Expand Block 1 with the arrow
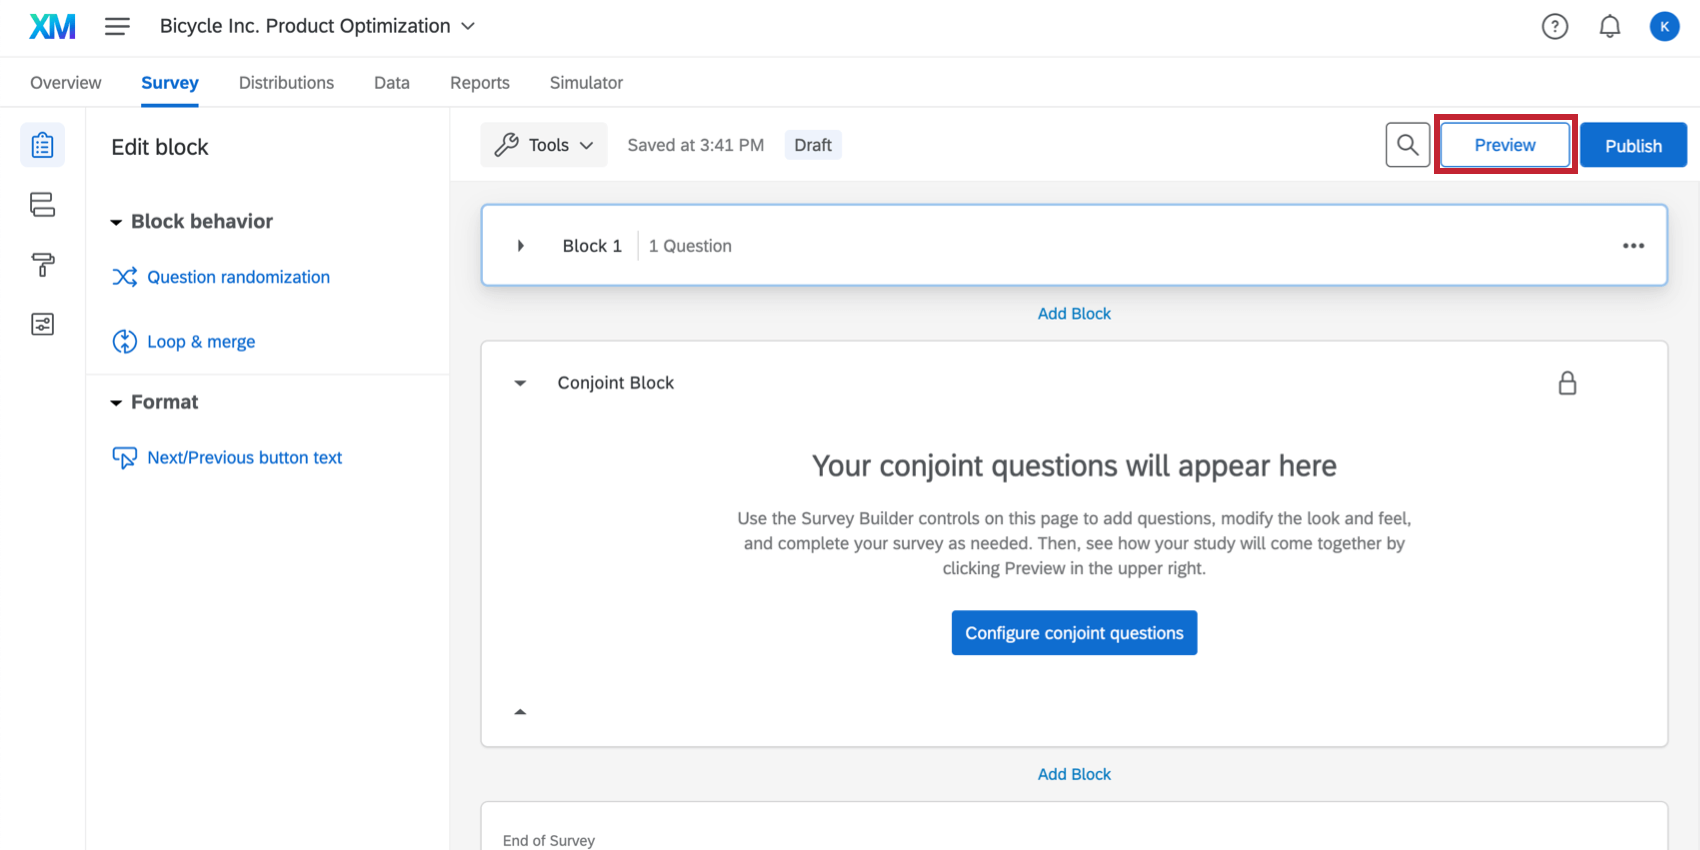Image resolution: width=1700 pixels, height=850 pixels. [x=520, y=246]
